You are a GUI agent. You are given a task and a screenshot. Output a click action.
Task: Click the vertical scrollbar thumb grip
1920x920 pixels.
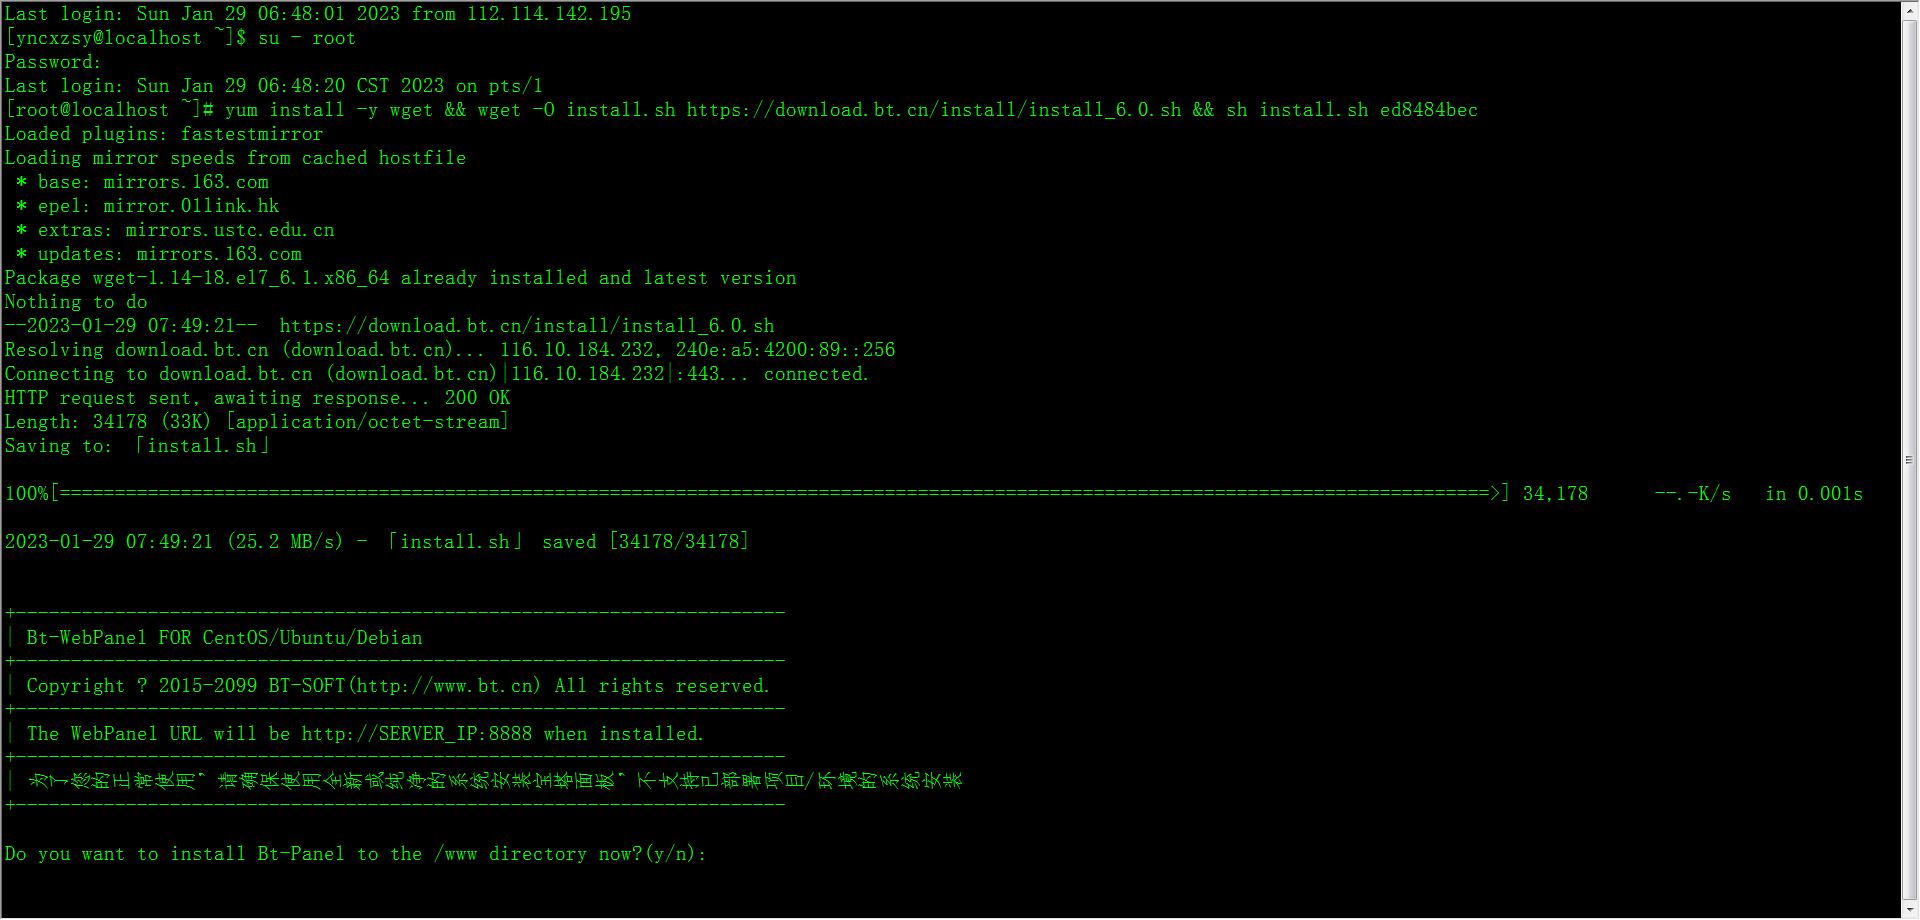coord(1909,460)
